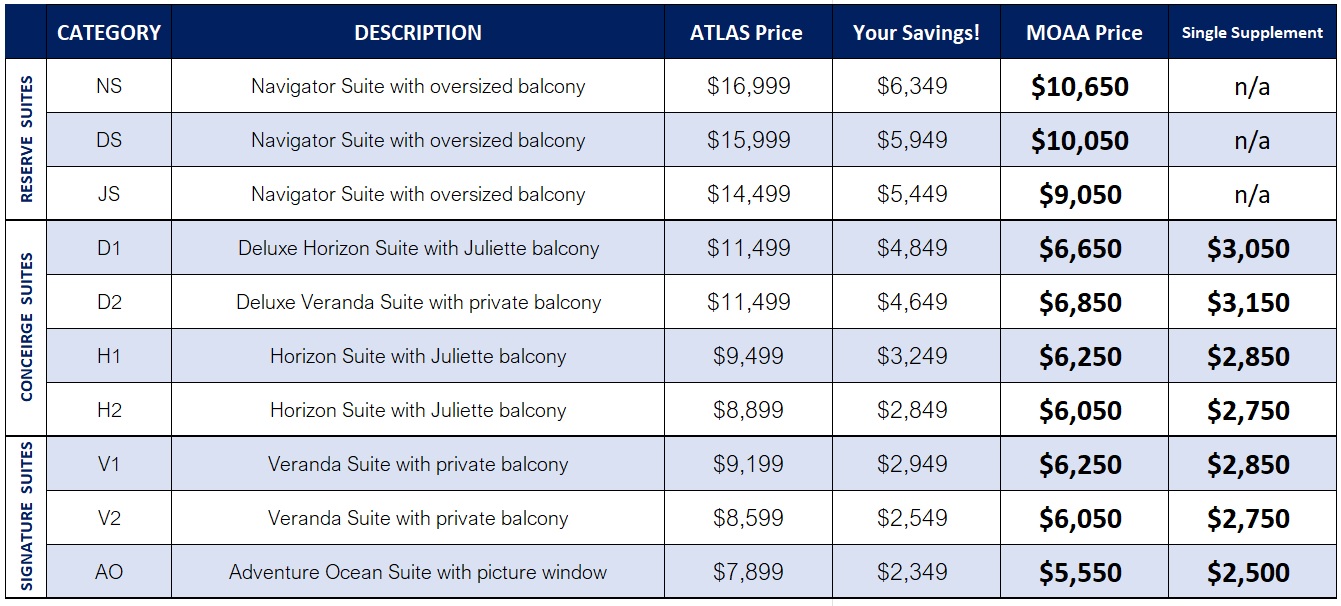1341x606 pixels.
Task: Click the NS category cell
Action: [x=109, y=86]
